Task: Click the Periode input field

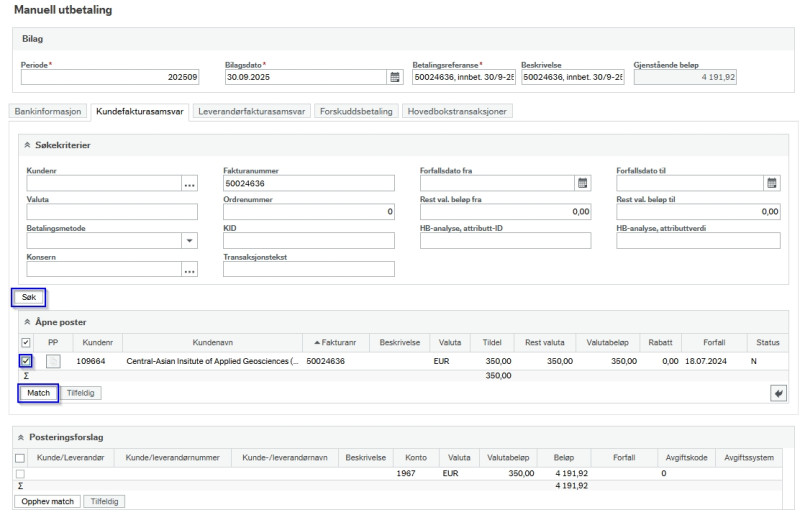Action: click(x=110, y=77)
